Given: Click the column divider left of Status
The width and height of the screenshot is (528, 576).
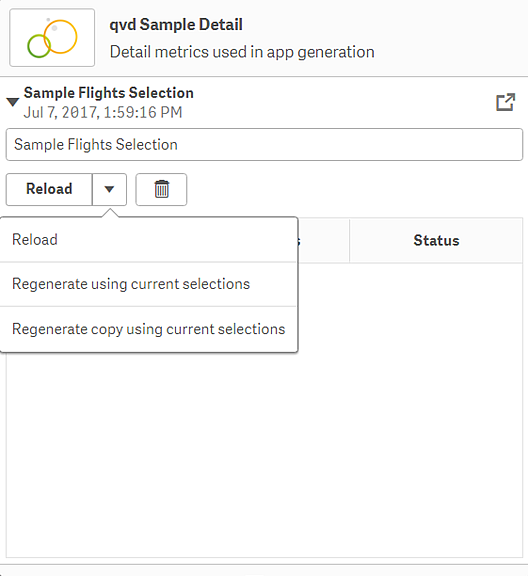Looking at the screenshot, I should tap(349, 240).
